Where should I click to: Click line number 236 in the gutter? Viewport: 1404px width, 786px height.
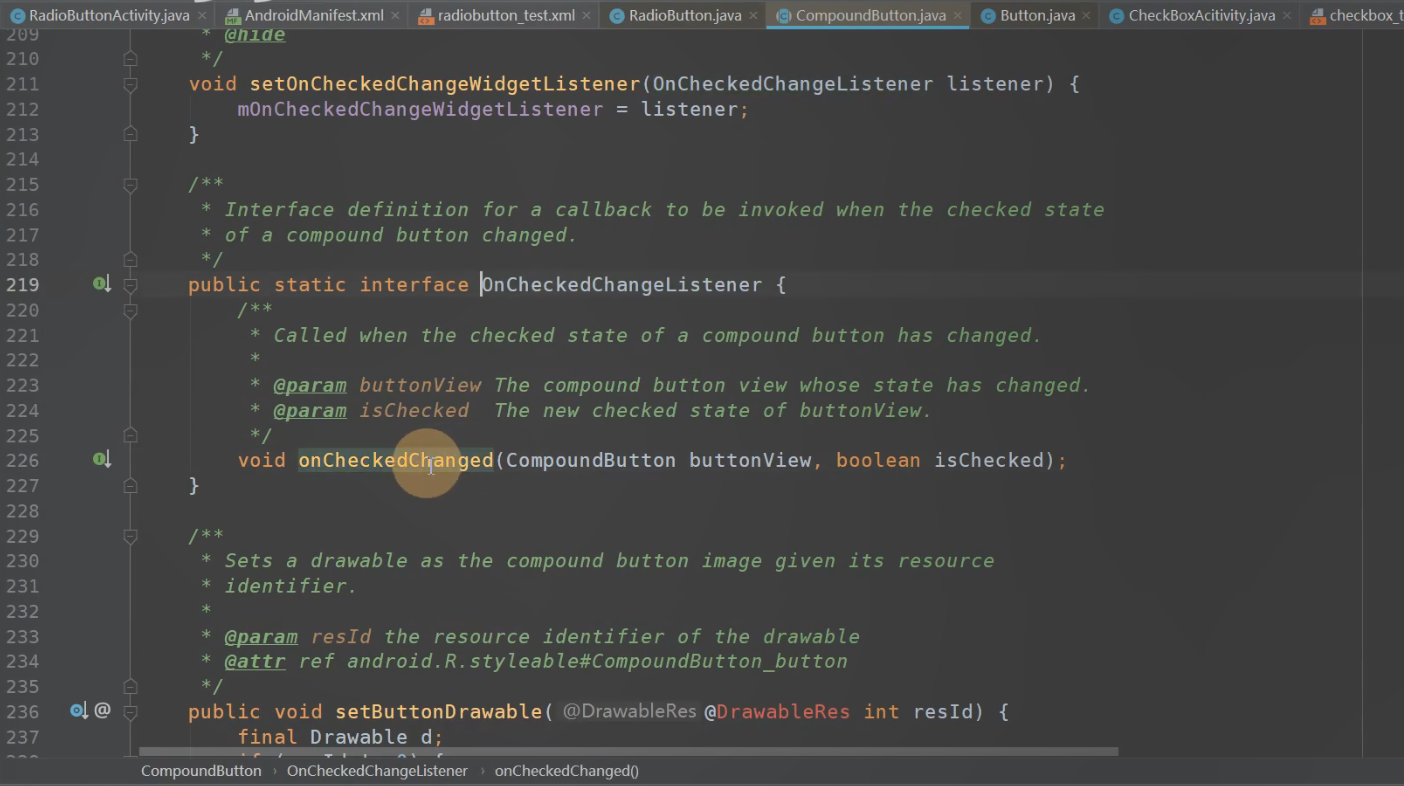[x=22, y=712]
